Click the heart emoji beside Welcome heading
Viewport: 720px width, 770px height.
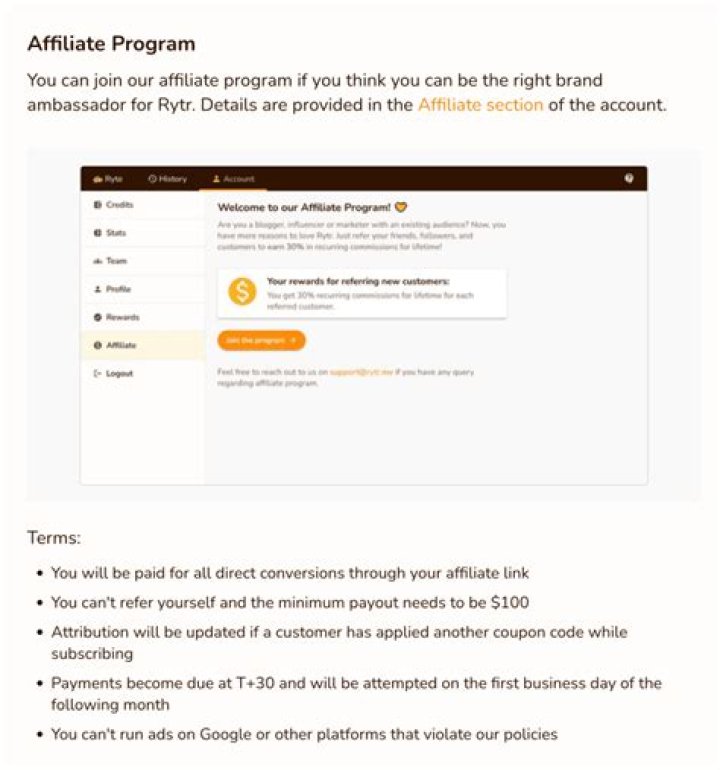point(401,208)
